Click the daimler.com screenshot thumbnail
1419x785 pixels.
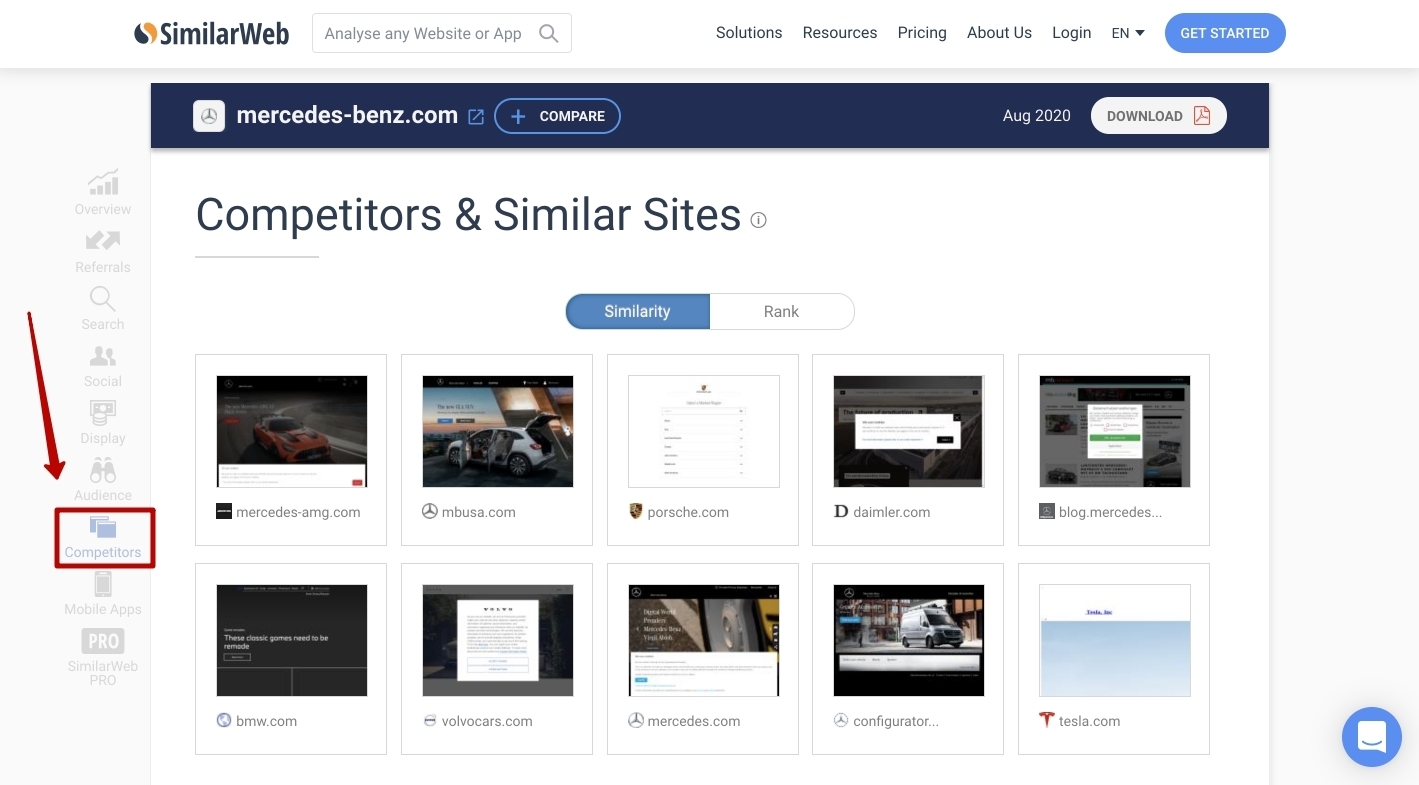[x=909, y=431]
